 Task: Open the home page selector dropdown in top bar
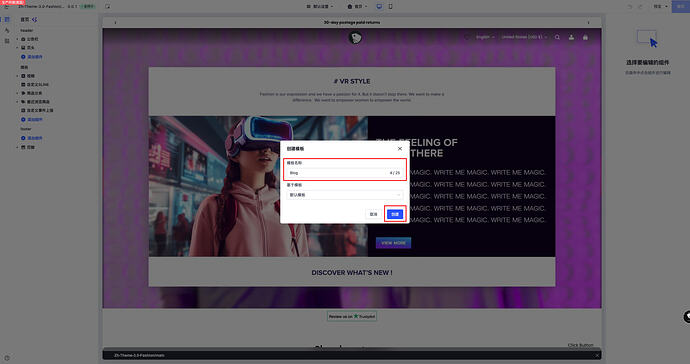[x=357, y=7]
